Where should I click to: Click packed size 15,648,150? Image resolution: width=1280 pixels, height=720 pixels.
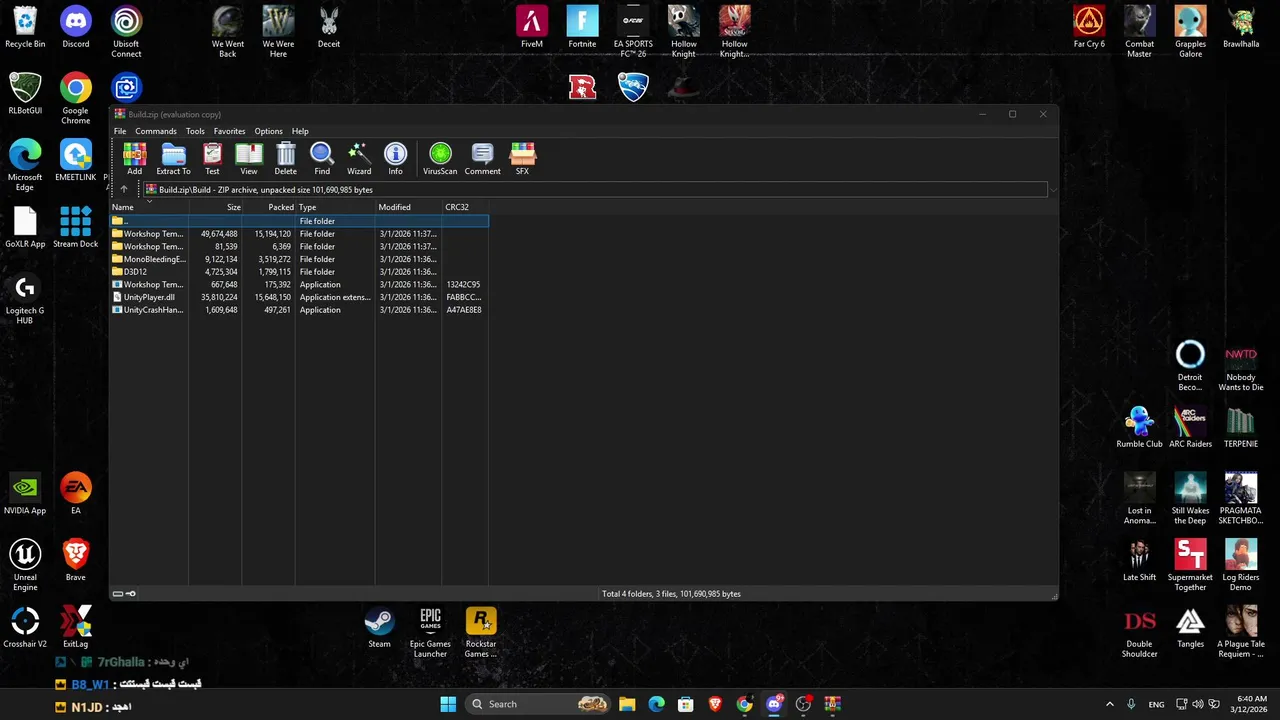(272, 297)
